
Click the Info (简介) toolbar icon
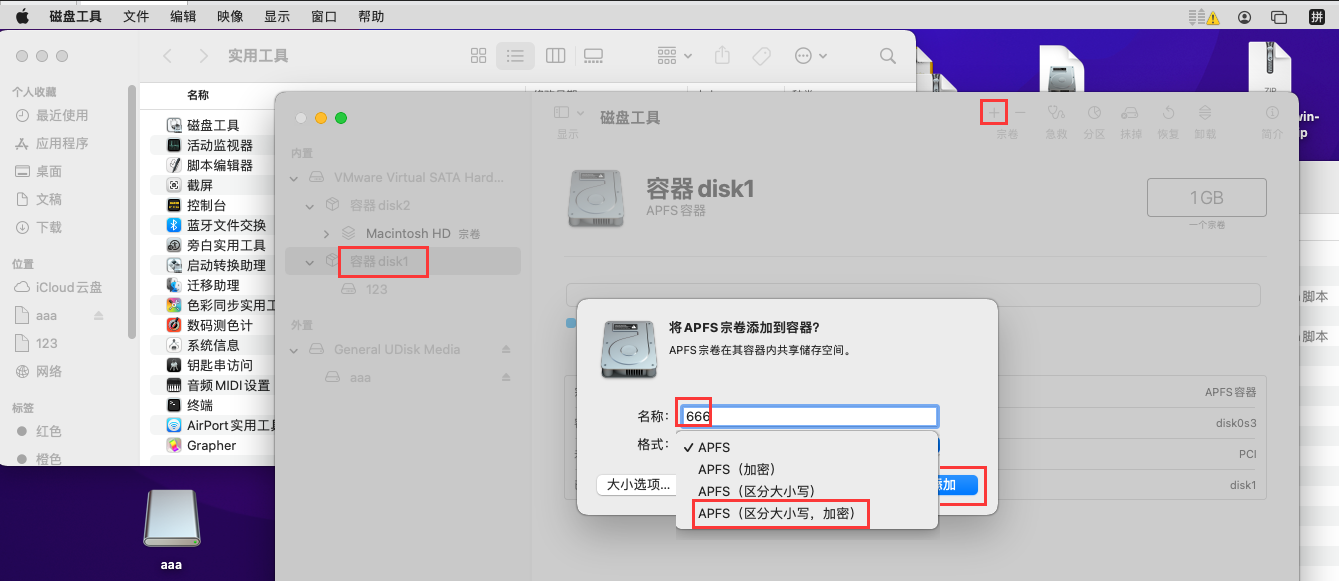[1272, 113]
